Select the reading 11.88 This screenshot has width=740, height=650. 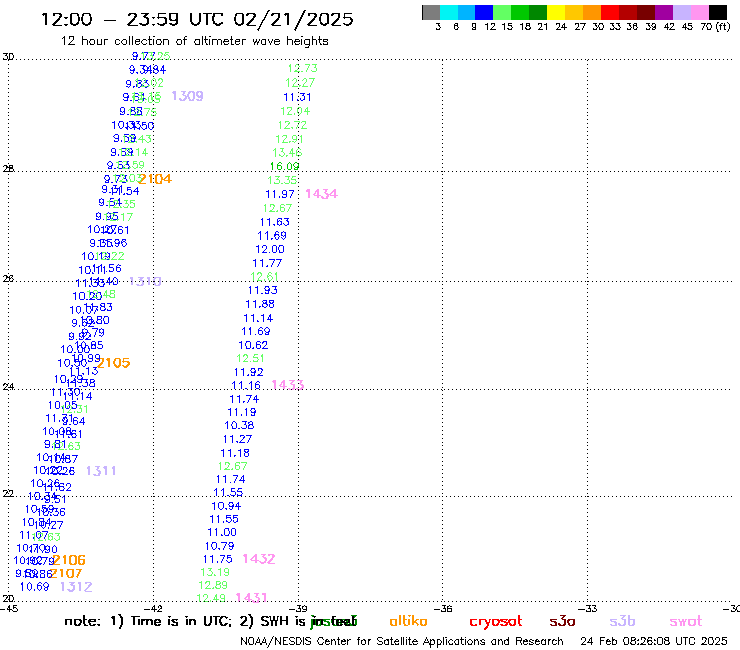pos(260,305)
